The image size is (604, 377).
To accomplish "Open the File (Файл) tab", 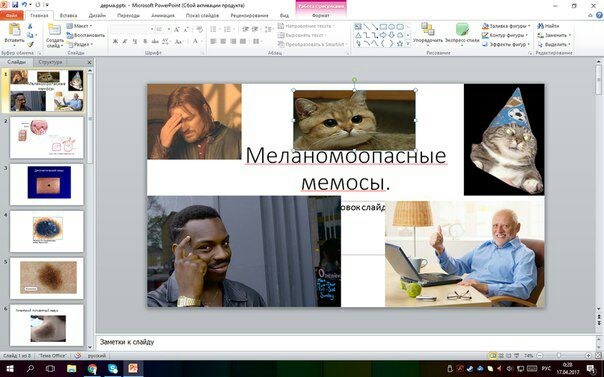I will pos(12,15).
